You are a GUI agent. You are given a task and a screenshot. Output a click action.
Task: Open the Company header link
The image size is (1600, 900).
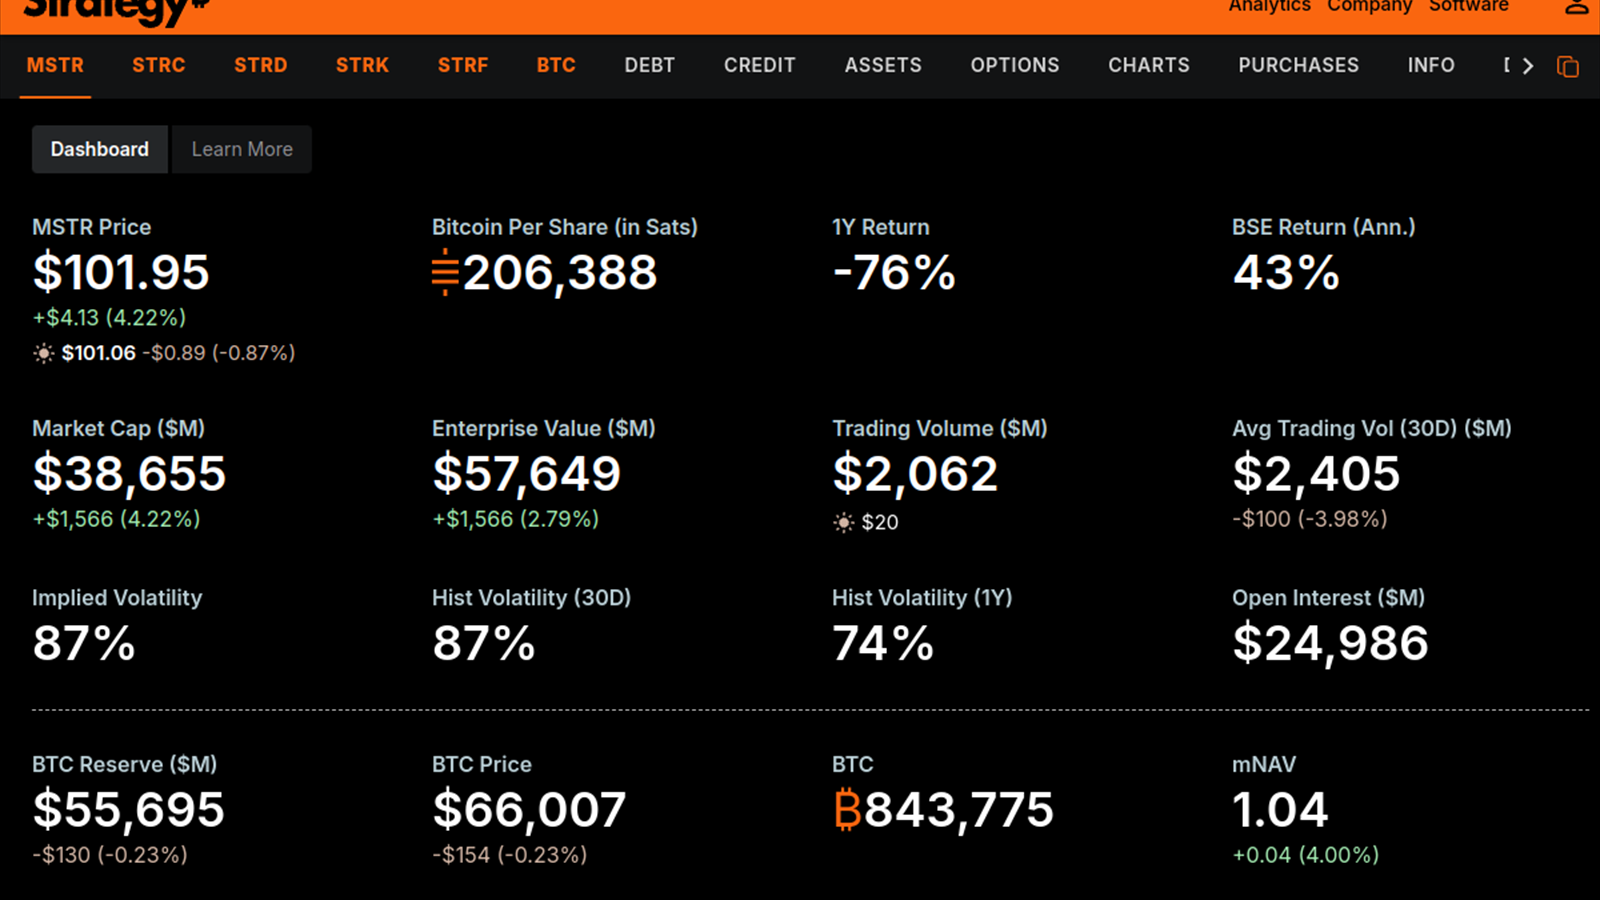tap(1369, 6)
